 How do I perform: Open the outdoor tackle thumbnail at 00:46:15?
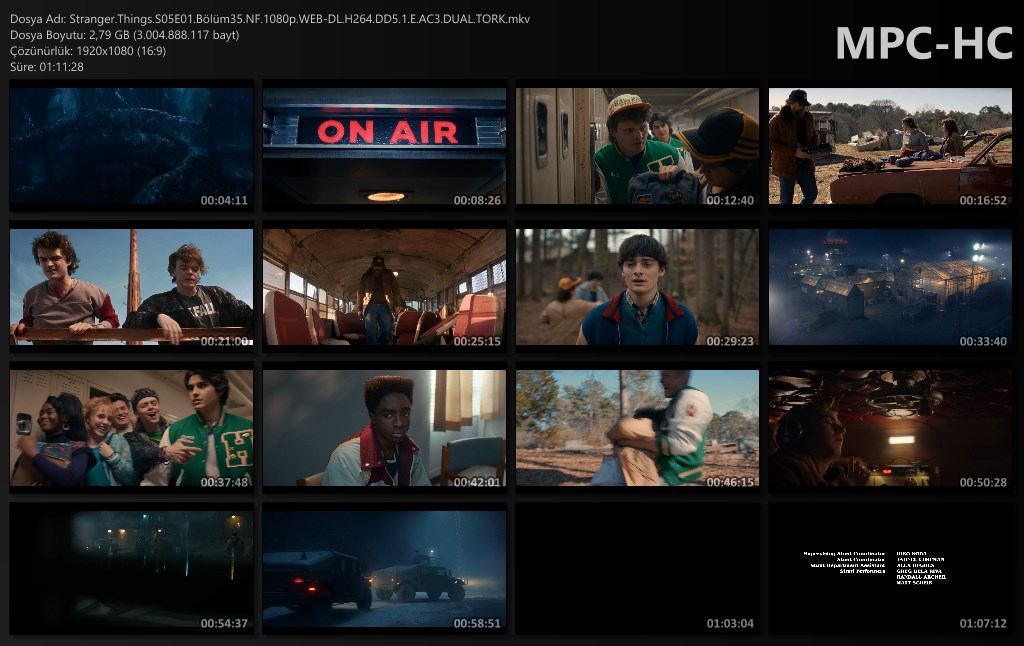[x=637, y=428]
